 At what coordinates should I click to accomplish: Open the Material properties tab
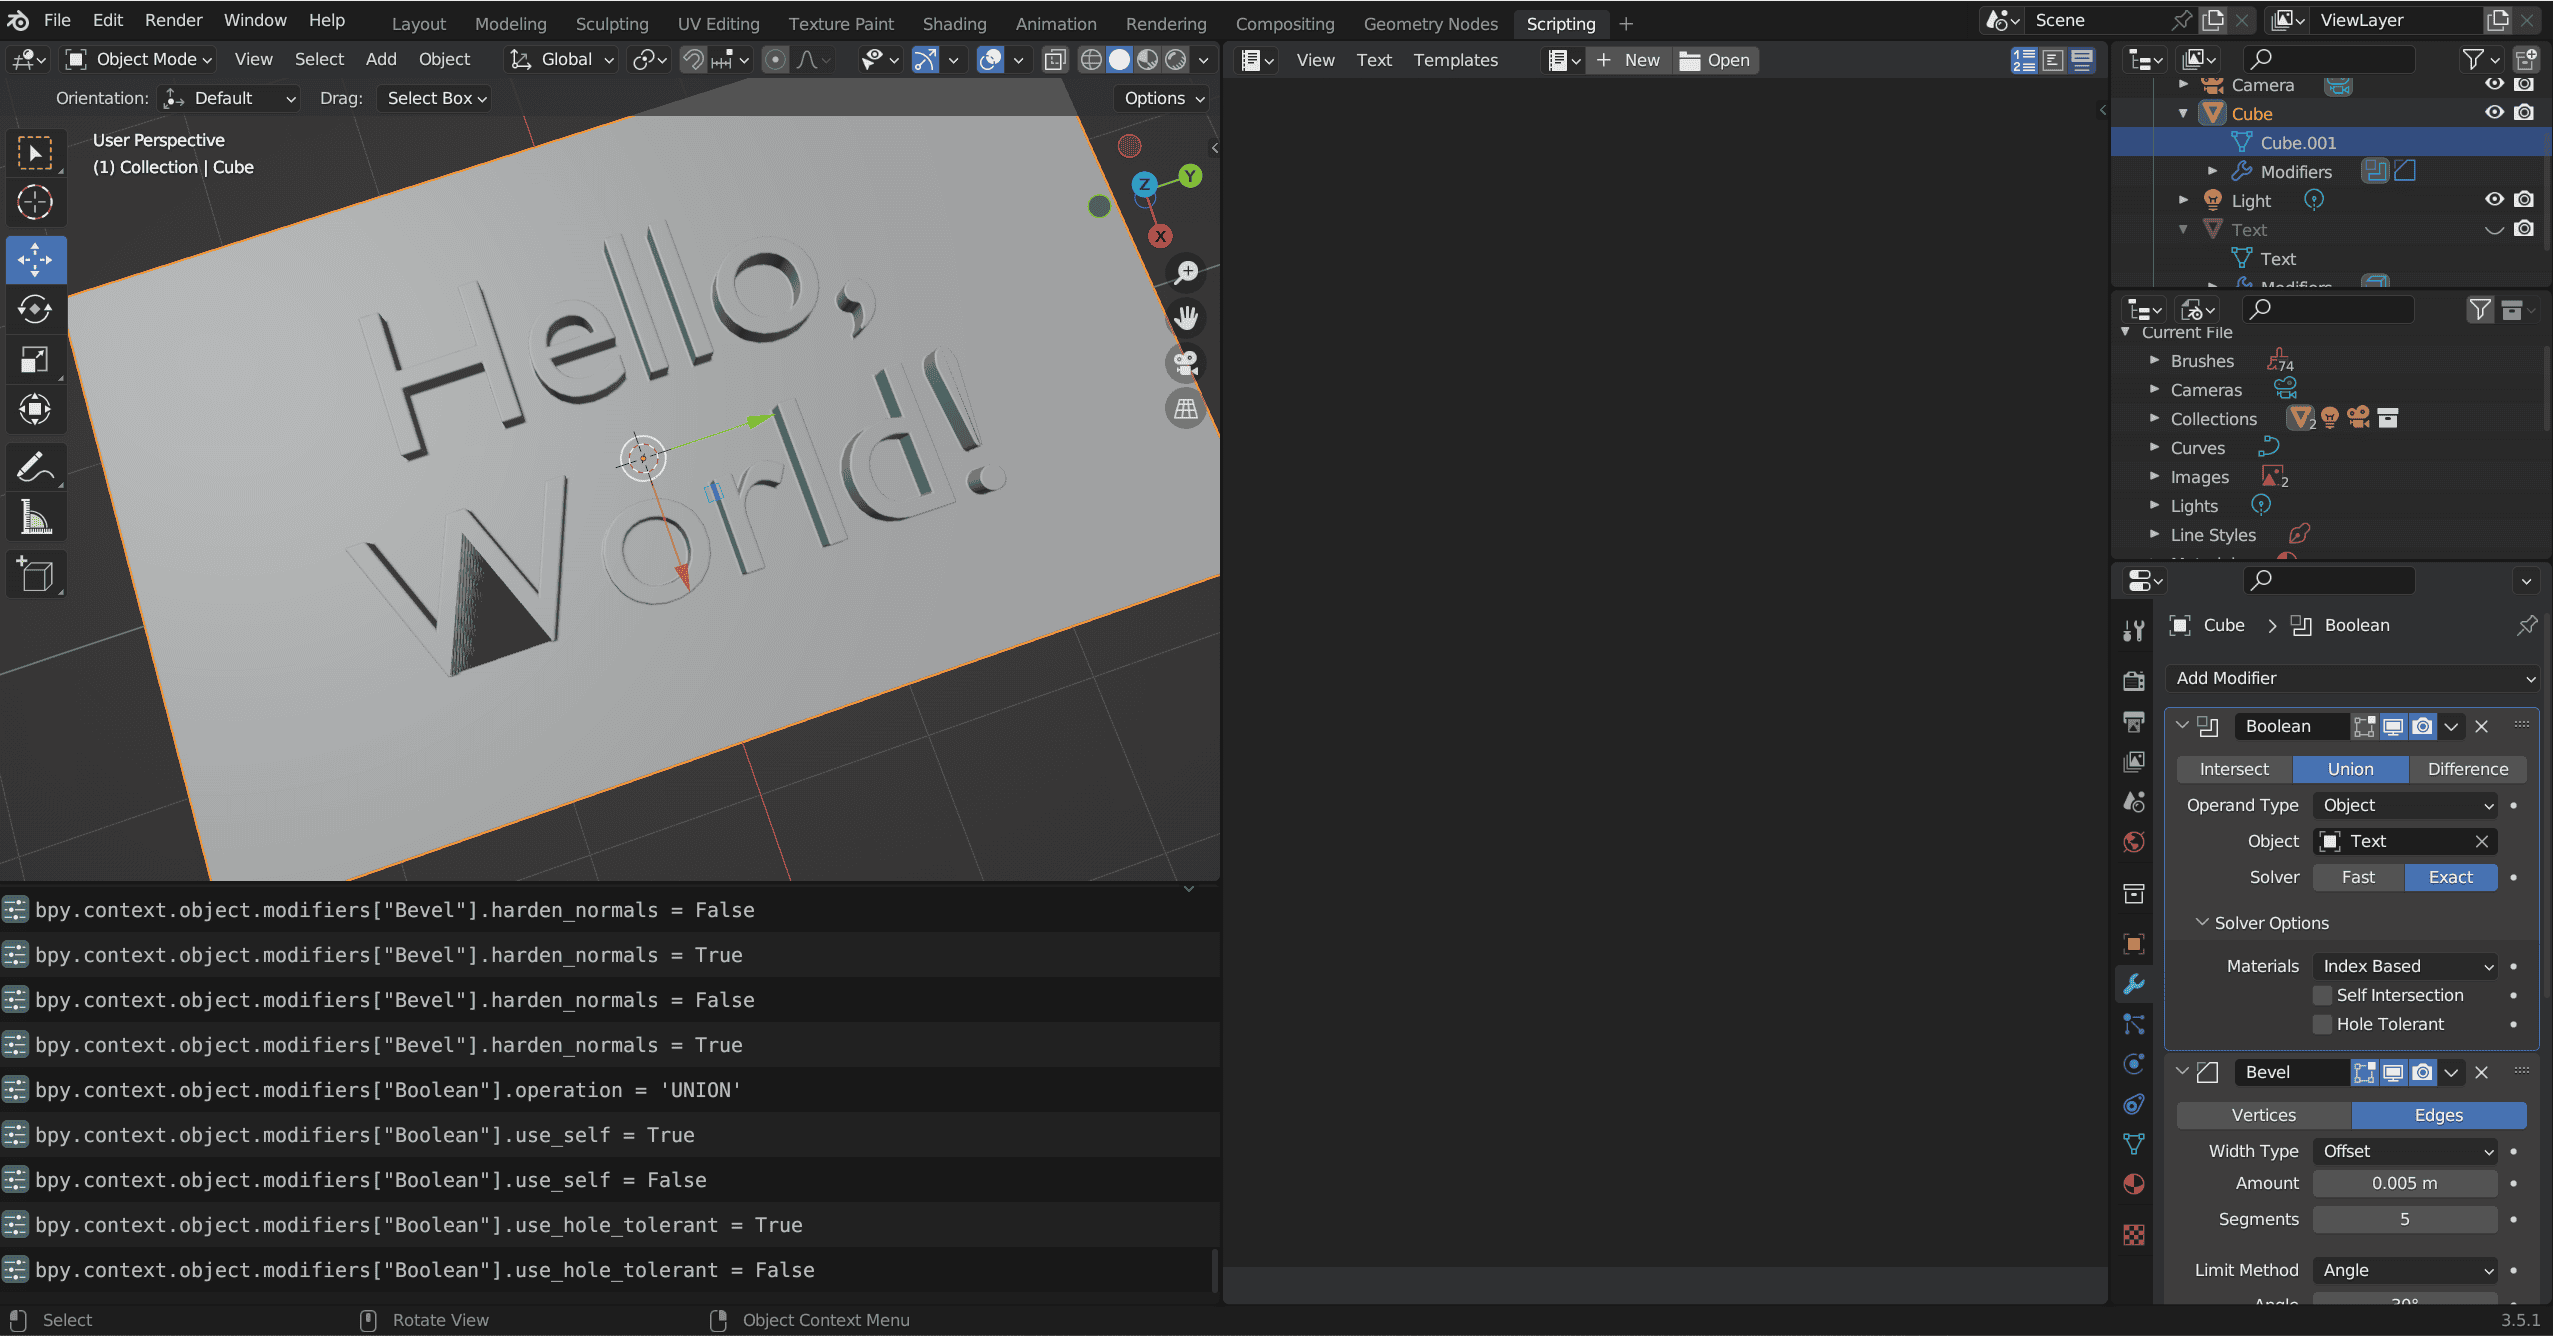pos(2134,1185)
